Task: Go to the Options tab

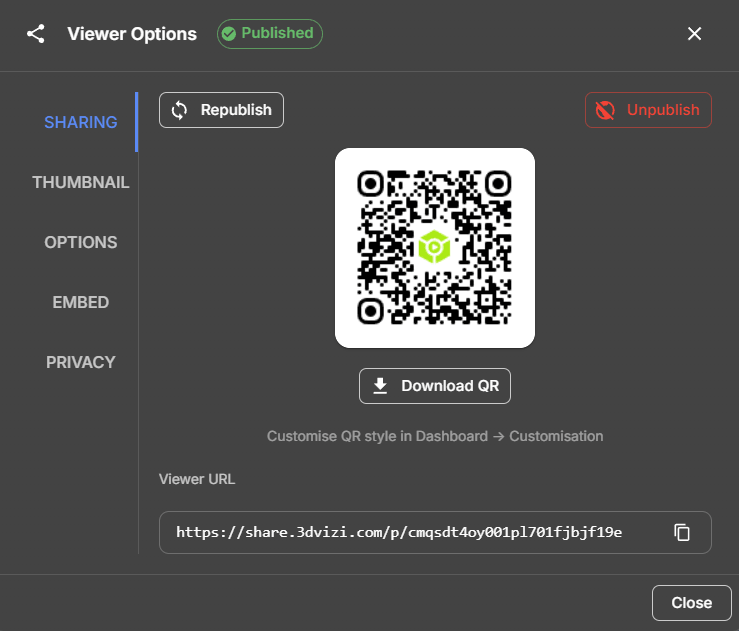Action: tap(81, 242)
